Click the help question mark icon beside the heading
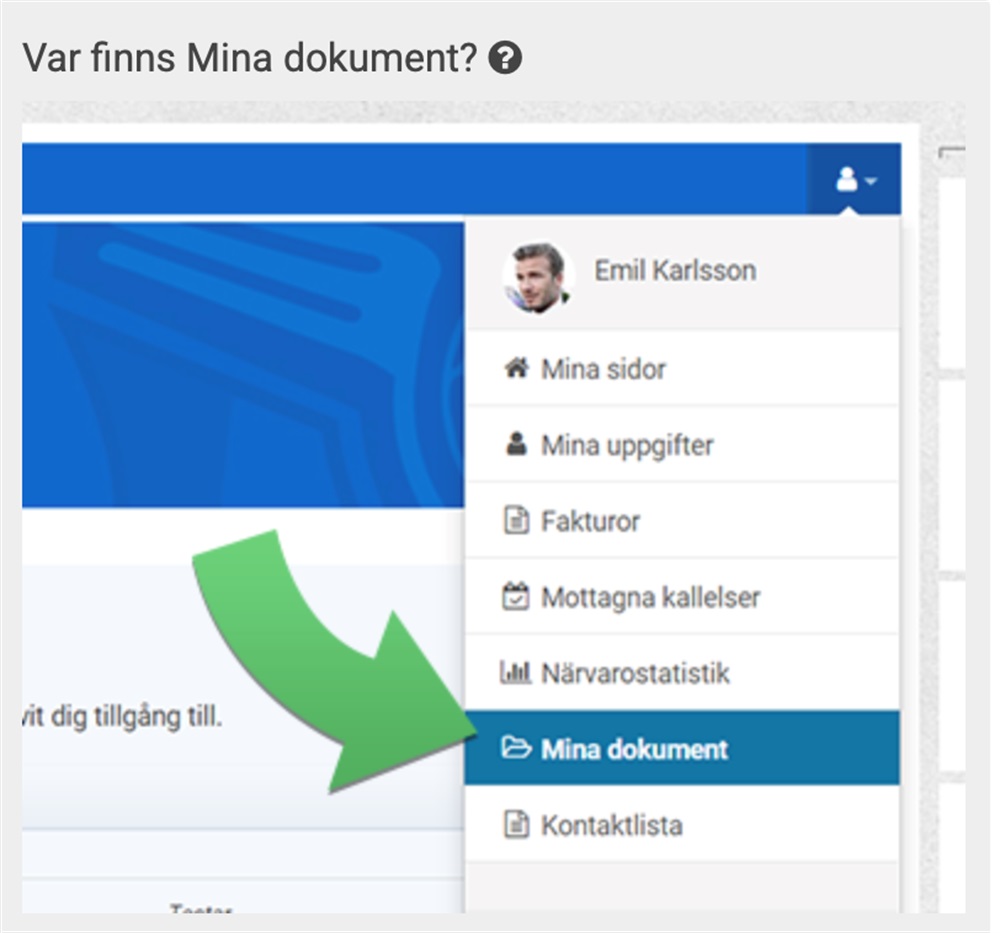 pos(506,59)
